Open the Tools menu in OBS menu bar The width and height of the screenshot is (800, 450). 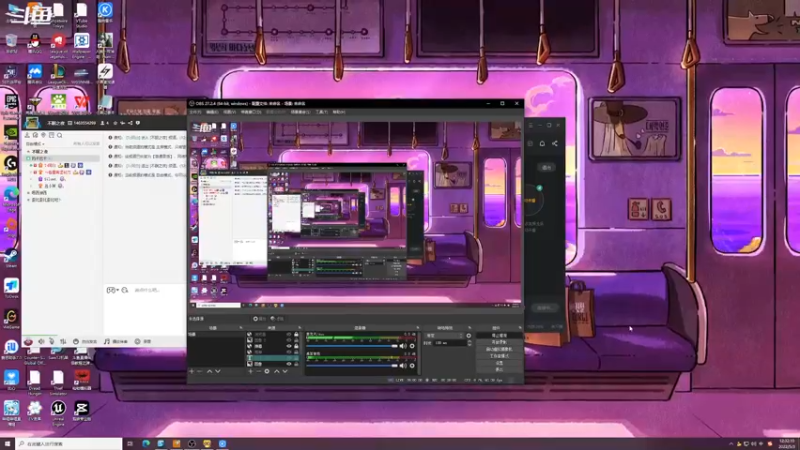pos(321,112)
